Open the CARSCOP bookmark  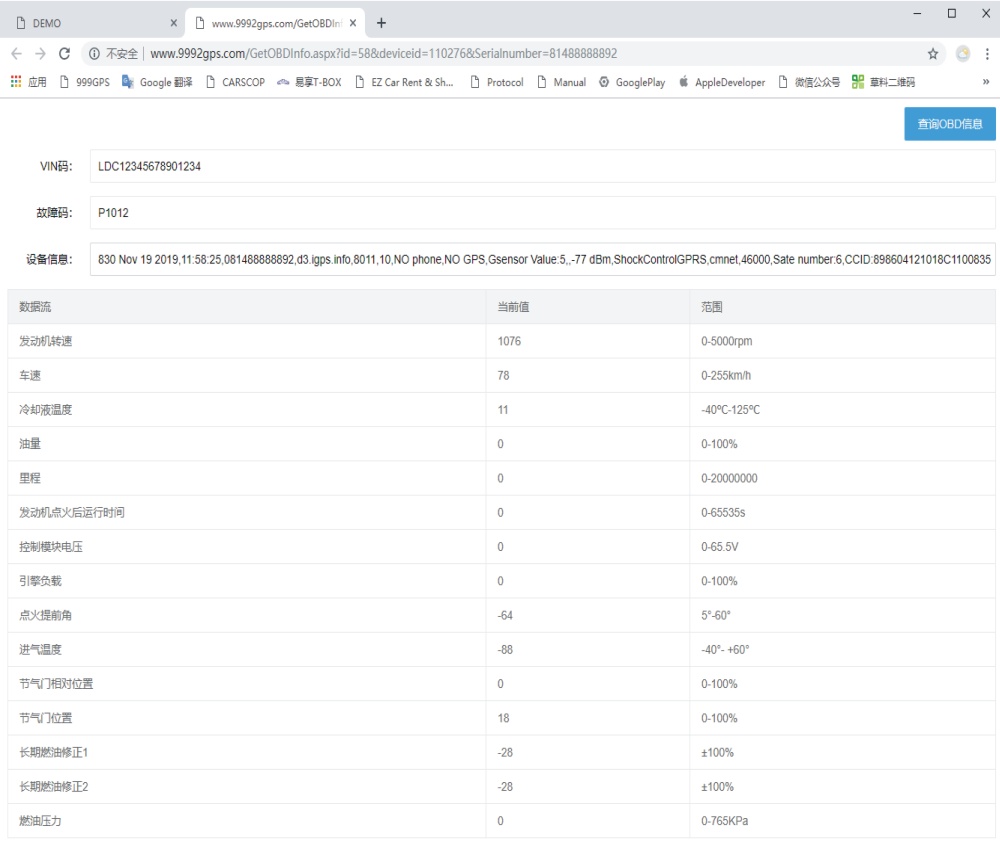[235, 82]
